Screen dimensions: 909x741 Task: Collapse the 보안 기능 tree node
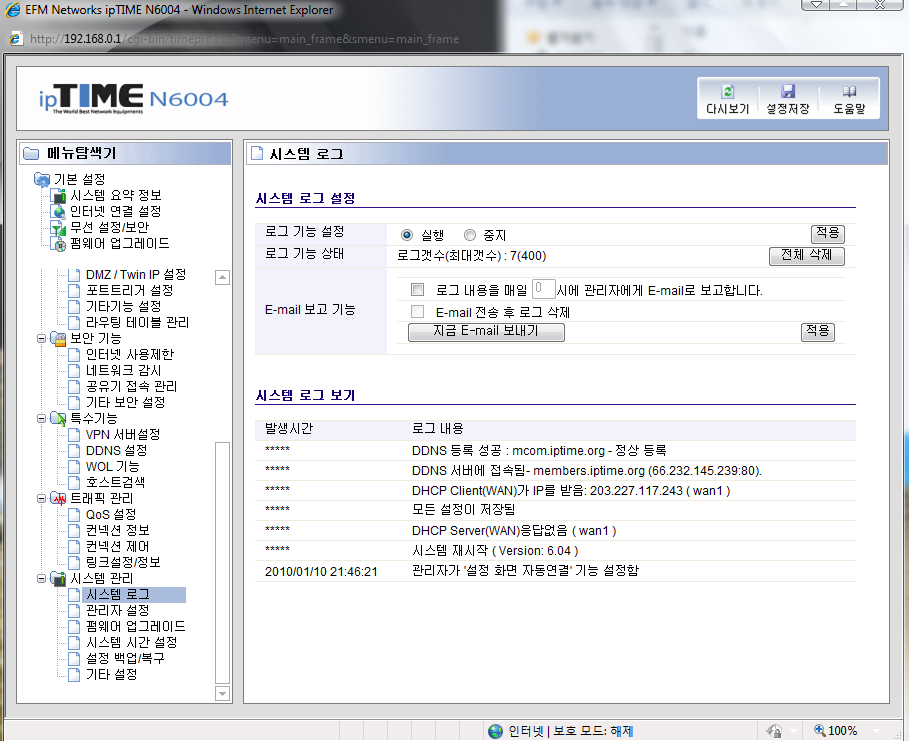point(42,338)
